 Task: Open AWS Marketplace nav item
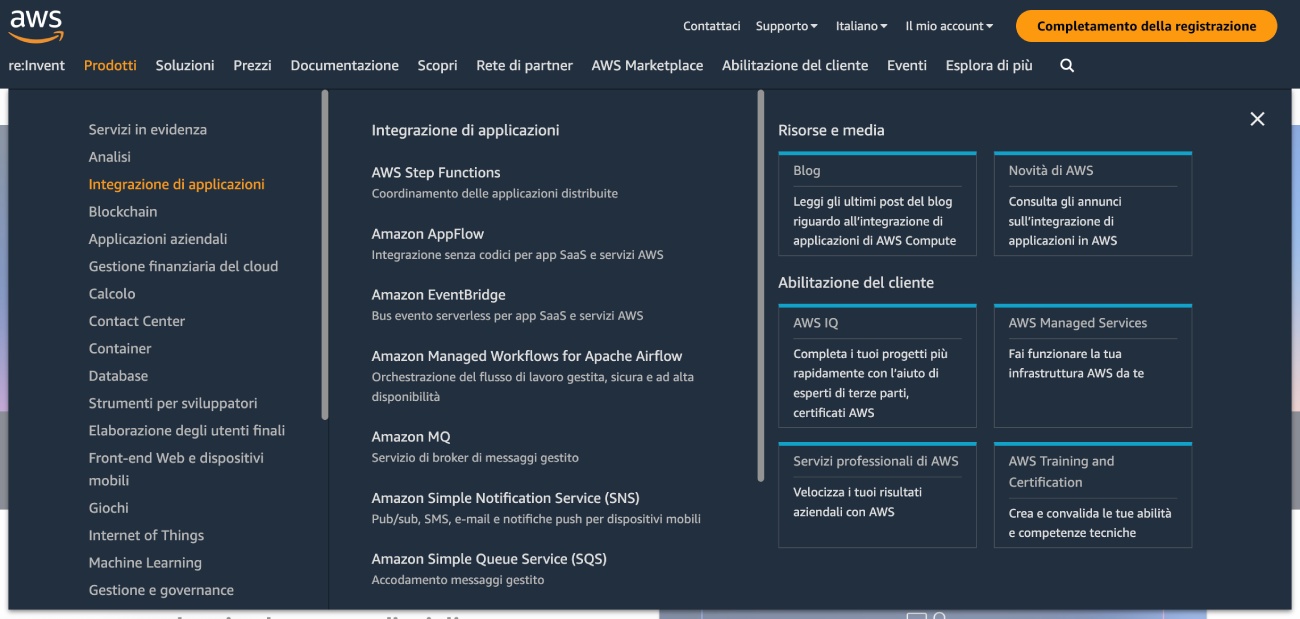coord(647,65)
